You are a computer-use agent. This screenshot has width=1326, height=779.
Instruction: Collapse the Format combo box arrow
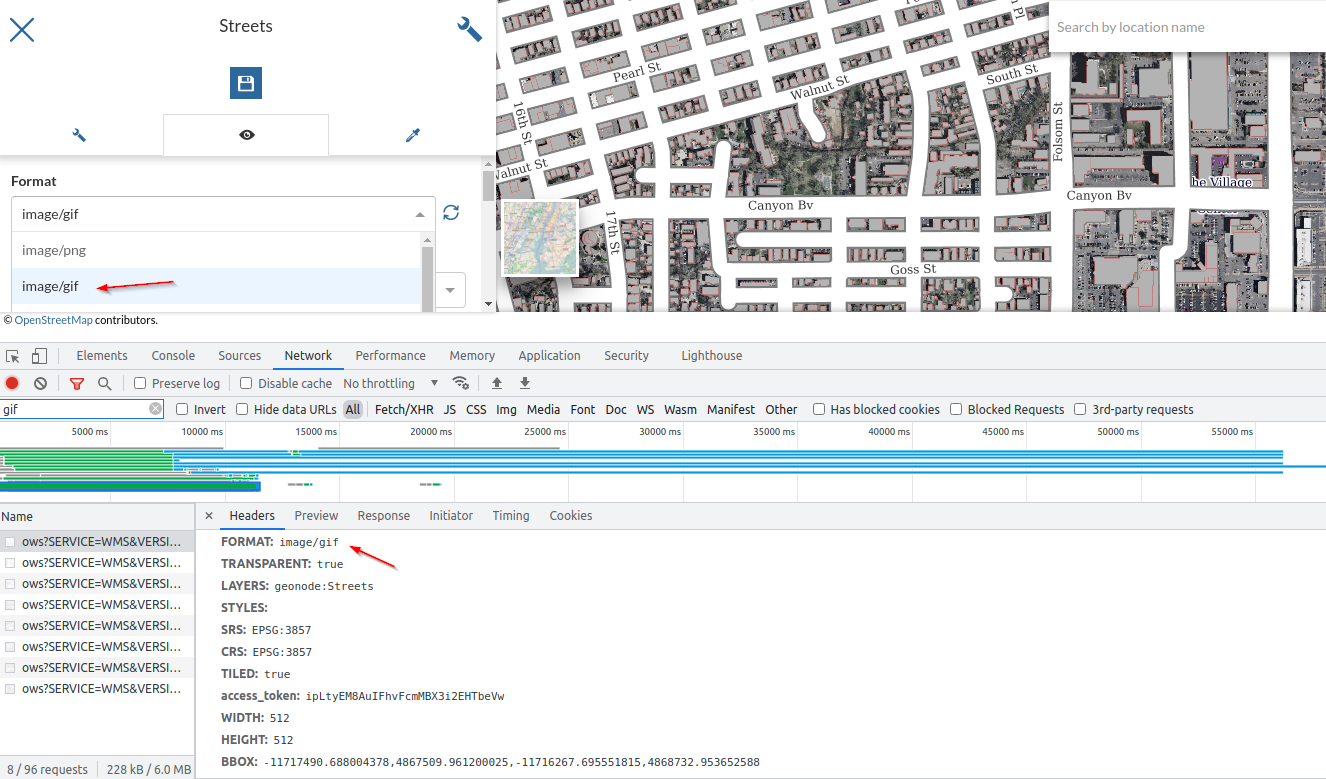(419, 214)
